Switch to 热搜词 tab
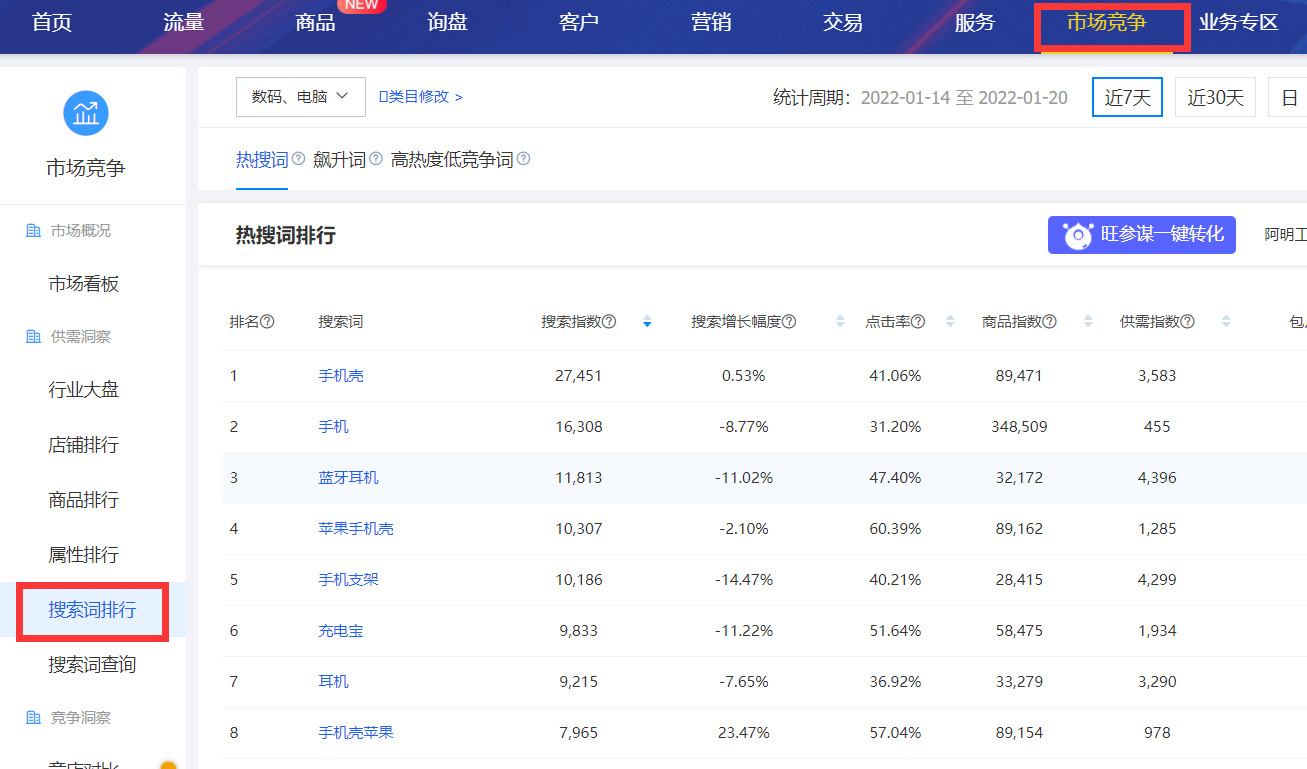The image size is (1307, 769). [x=262, y=160]
